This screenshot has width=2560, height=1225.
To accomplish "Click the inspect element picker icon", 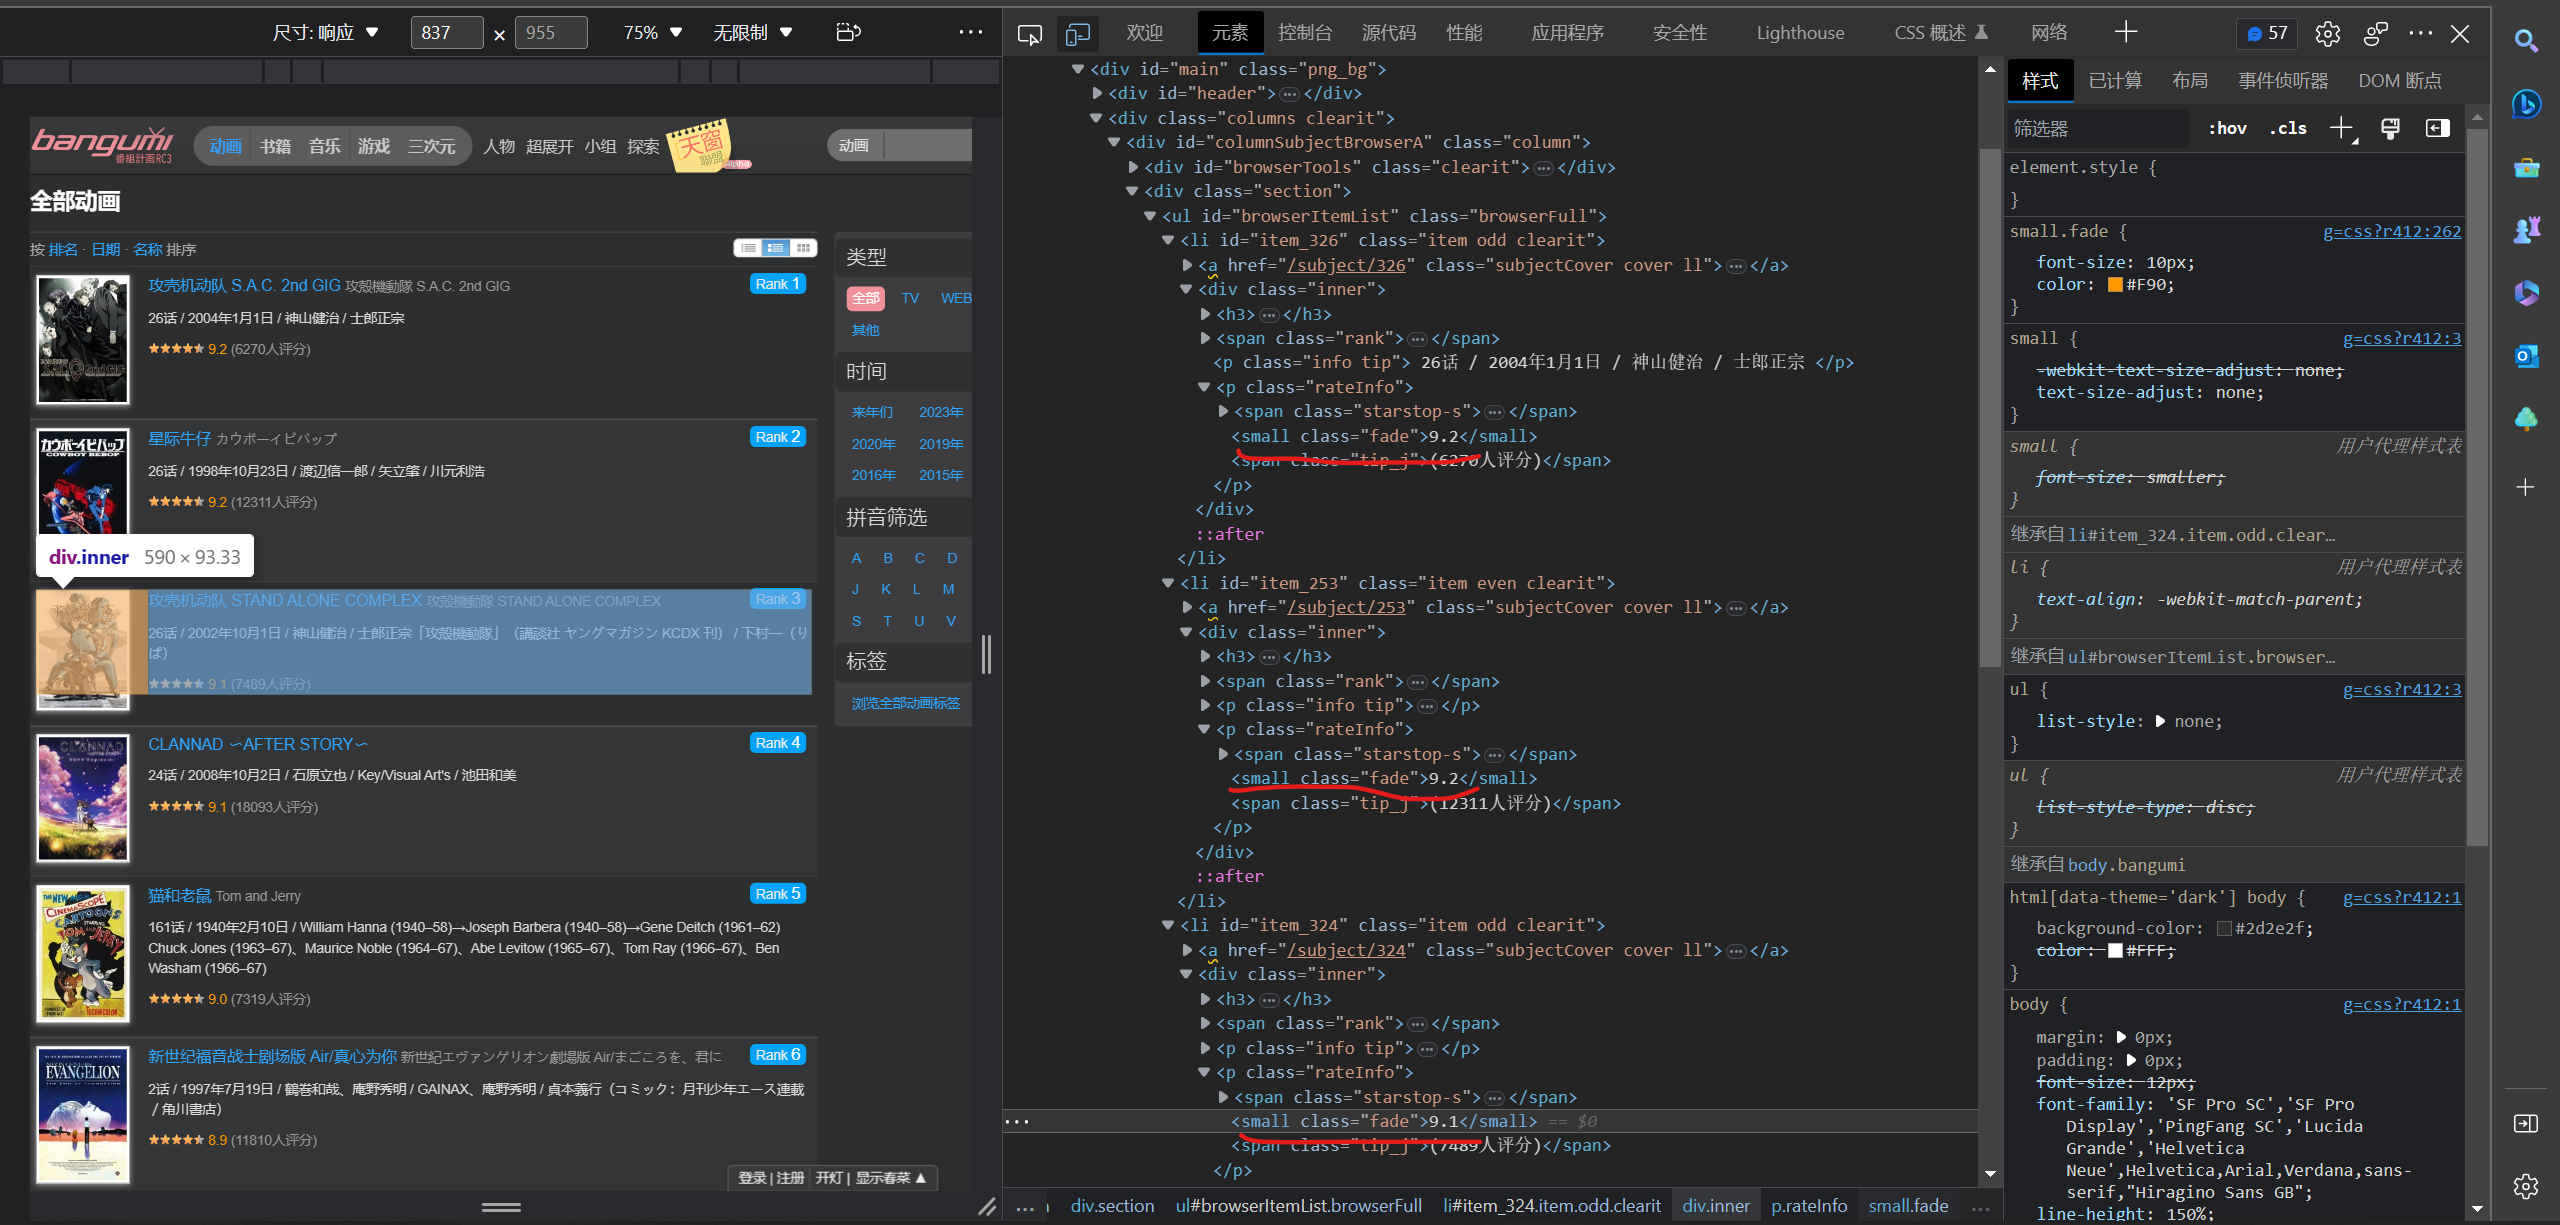I will click(x=1029, y=34).
